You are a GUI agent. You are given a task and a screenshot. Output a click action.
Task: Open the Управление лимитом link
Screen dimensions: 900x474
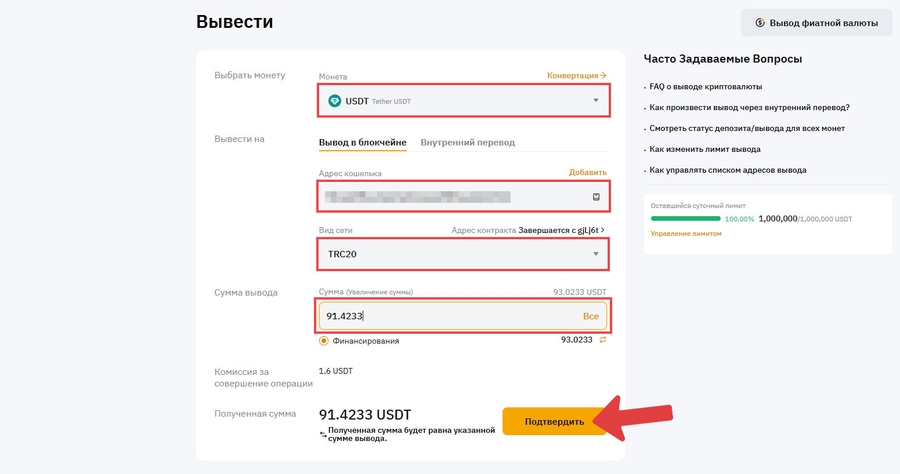685,233
